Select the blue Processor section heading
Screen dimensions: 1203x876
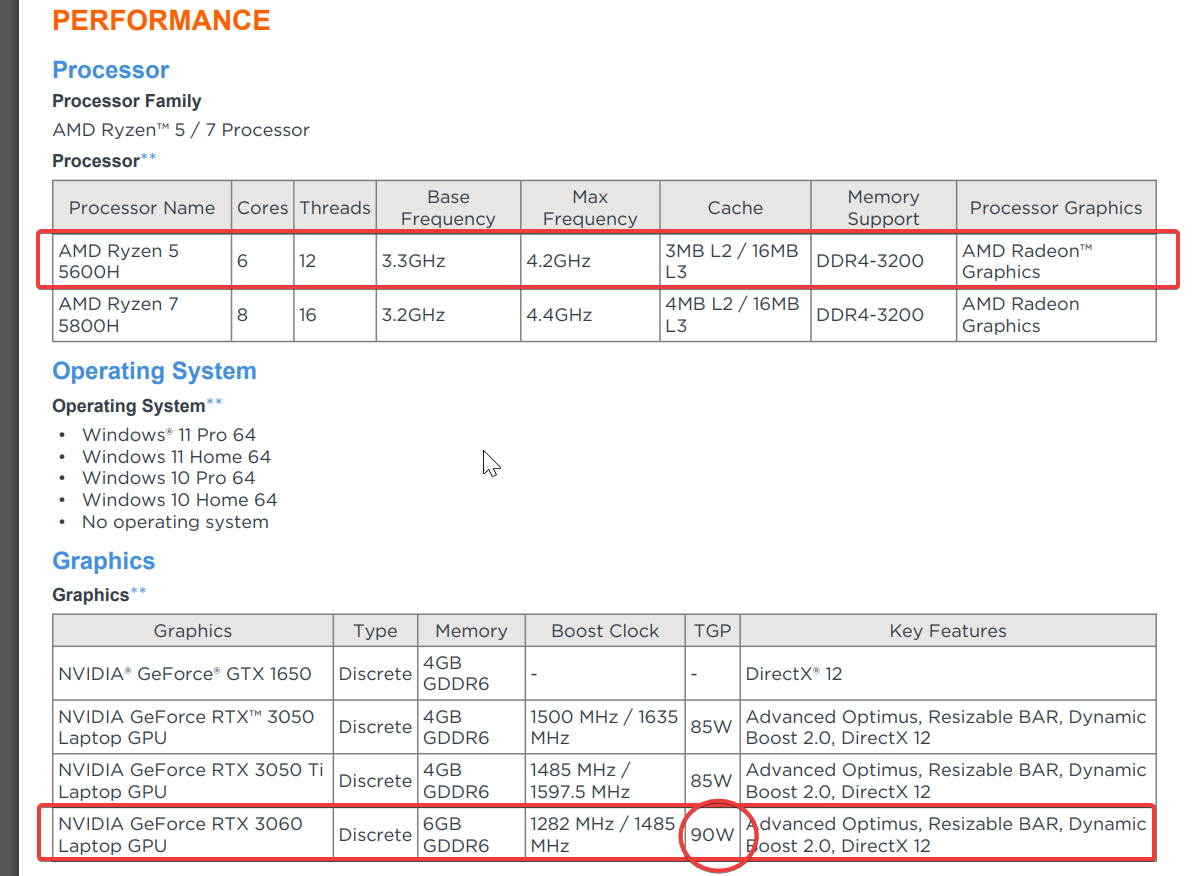click(110, 70)
